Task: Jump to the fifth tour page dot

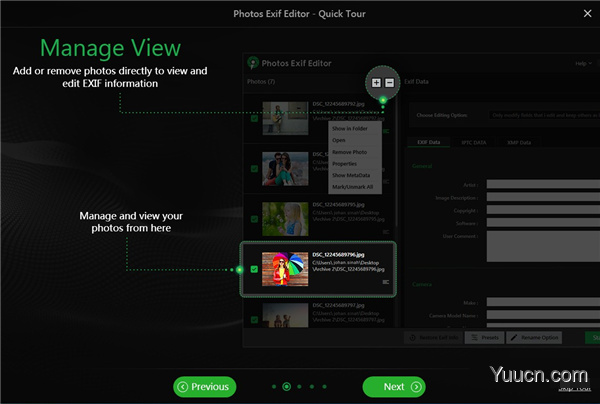Action: tap(324, 387)
